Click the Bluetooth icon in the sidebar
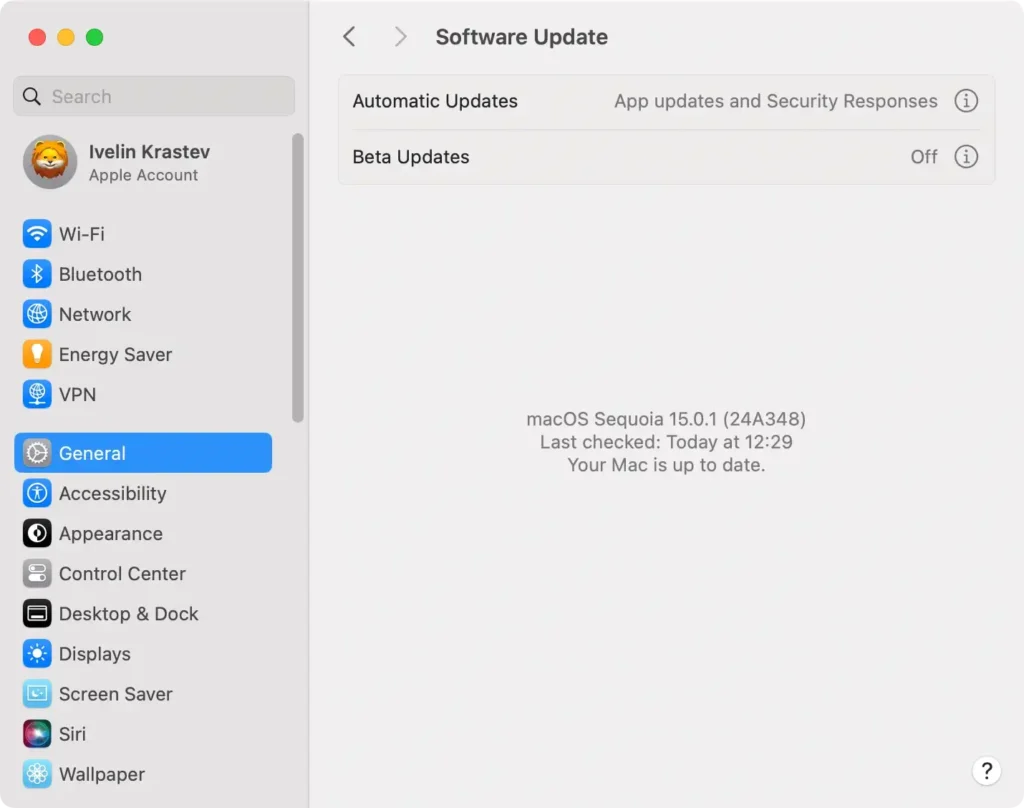Image resolution: width=1024 pixels, height=808 pixels. click(37, 274)
